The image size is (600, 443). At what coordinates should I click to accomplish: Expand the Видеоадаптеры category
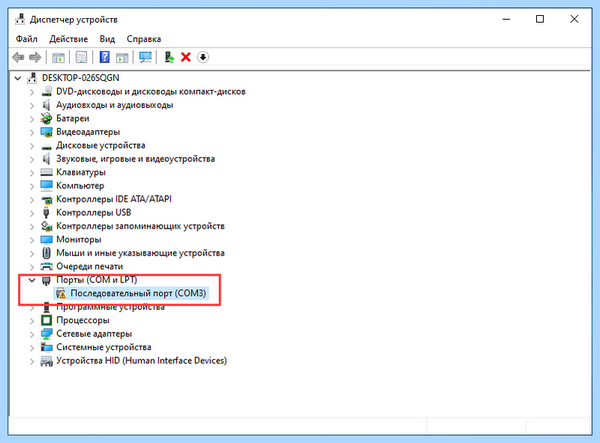tap(32, 132)
